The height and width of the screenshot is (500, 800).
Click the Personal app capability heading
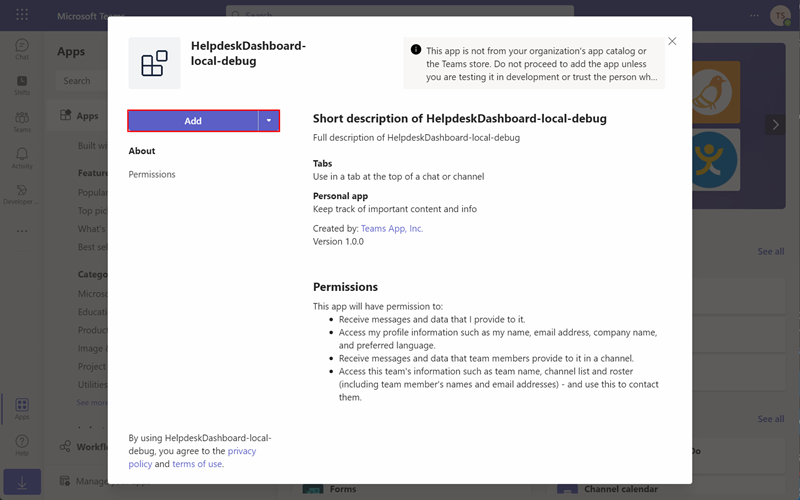tap(340, 196)
